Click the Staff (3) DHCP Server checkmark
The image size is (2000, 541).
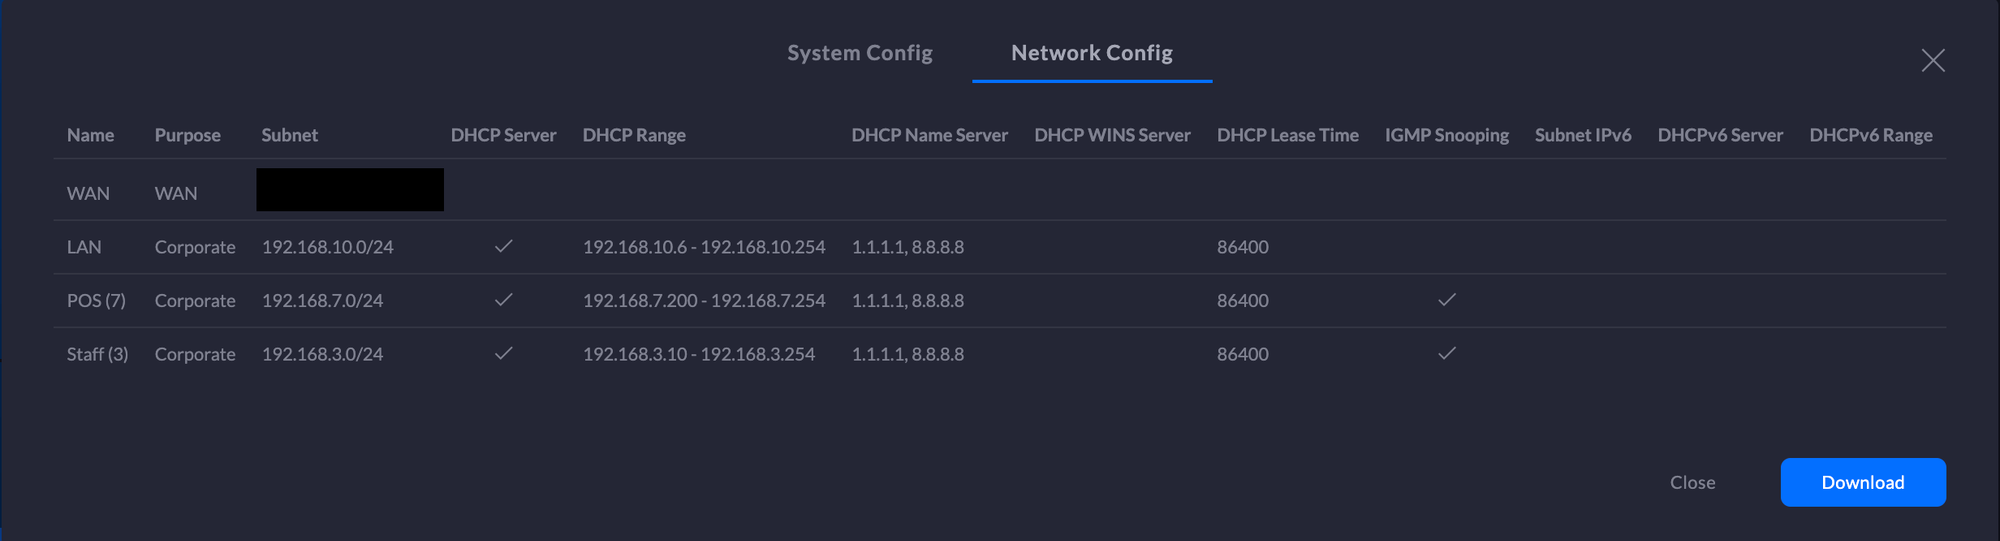(x=503, y=353)
